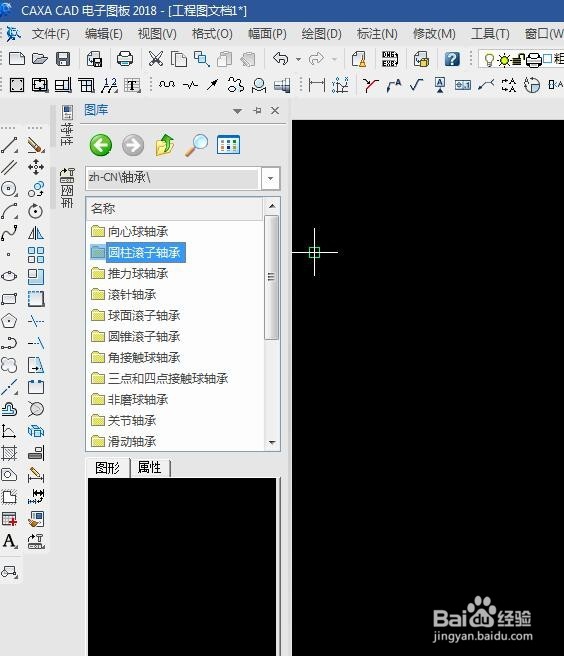Image resolution: width=564 pixels, height=656 pixels.
Task: Switch to the 属性 tab
Action: coord(149,468)
